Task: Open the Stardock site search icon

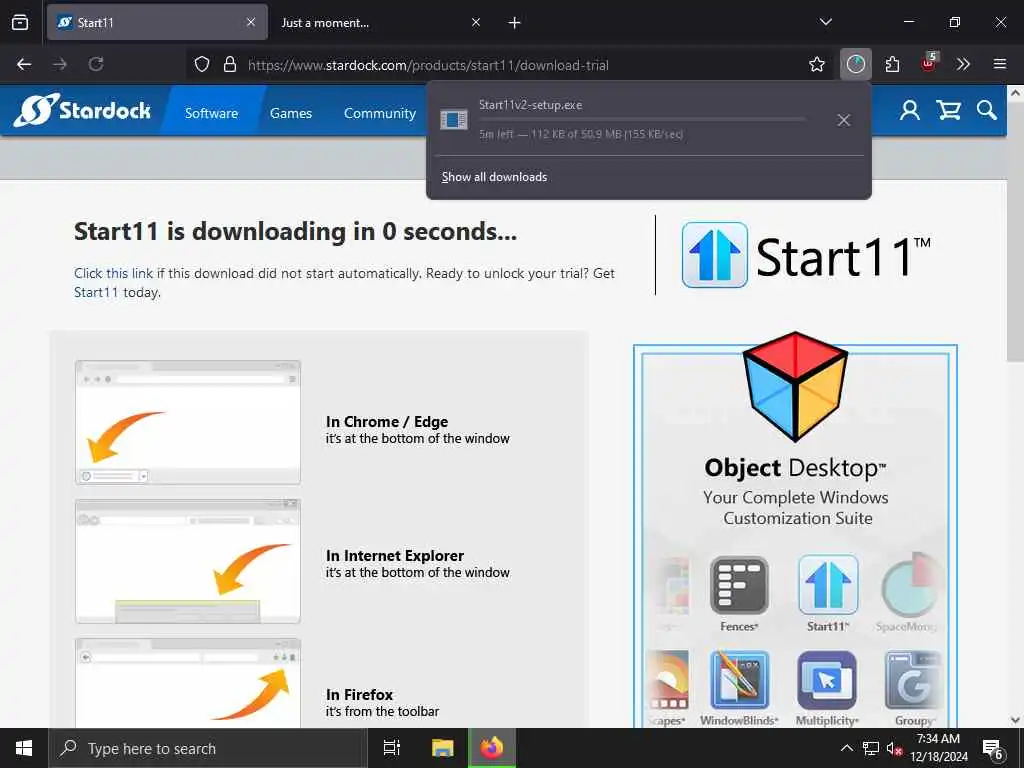Action: [986, 110]
